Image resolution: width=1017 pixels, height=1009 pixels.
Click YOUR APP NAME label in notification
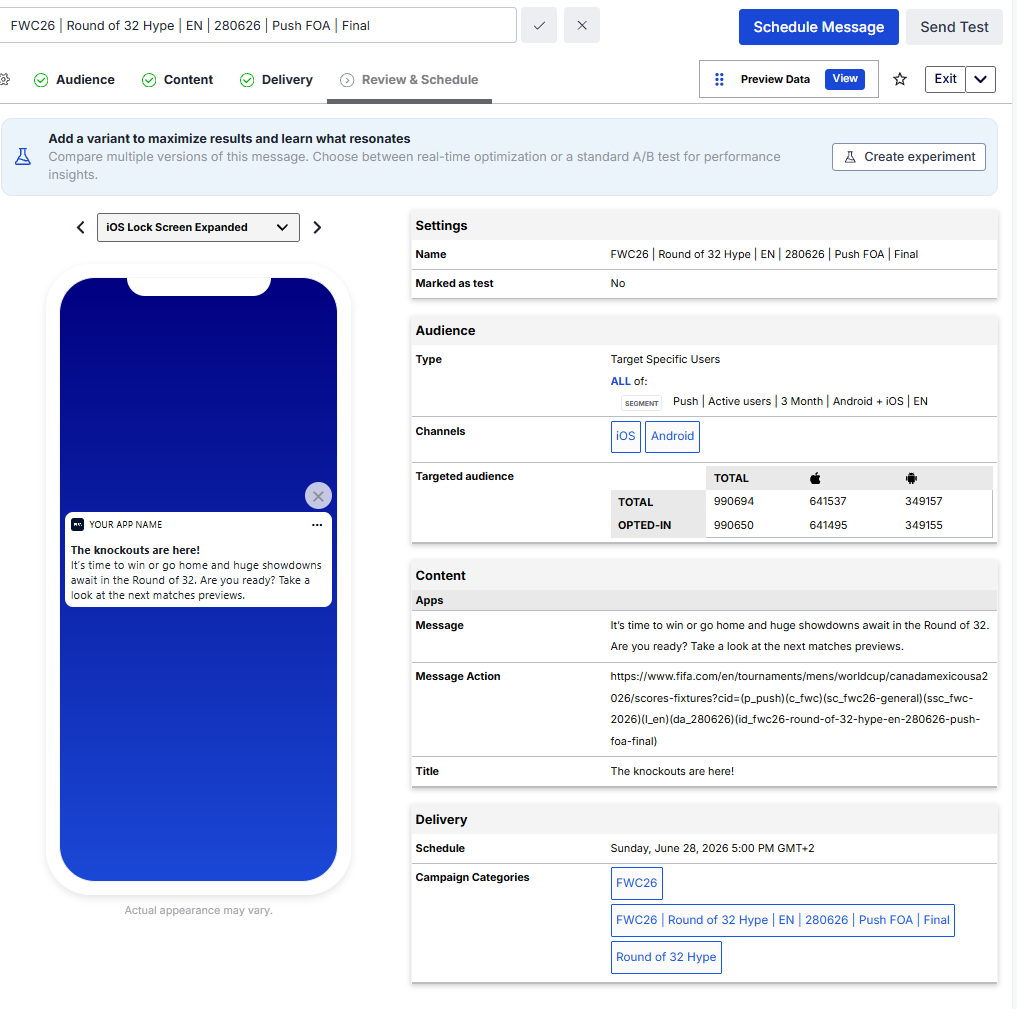(126, 525)
